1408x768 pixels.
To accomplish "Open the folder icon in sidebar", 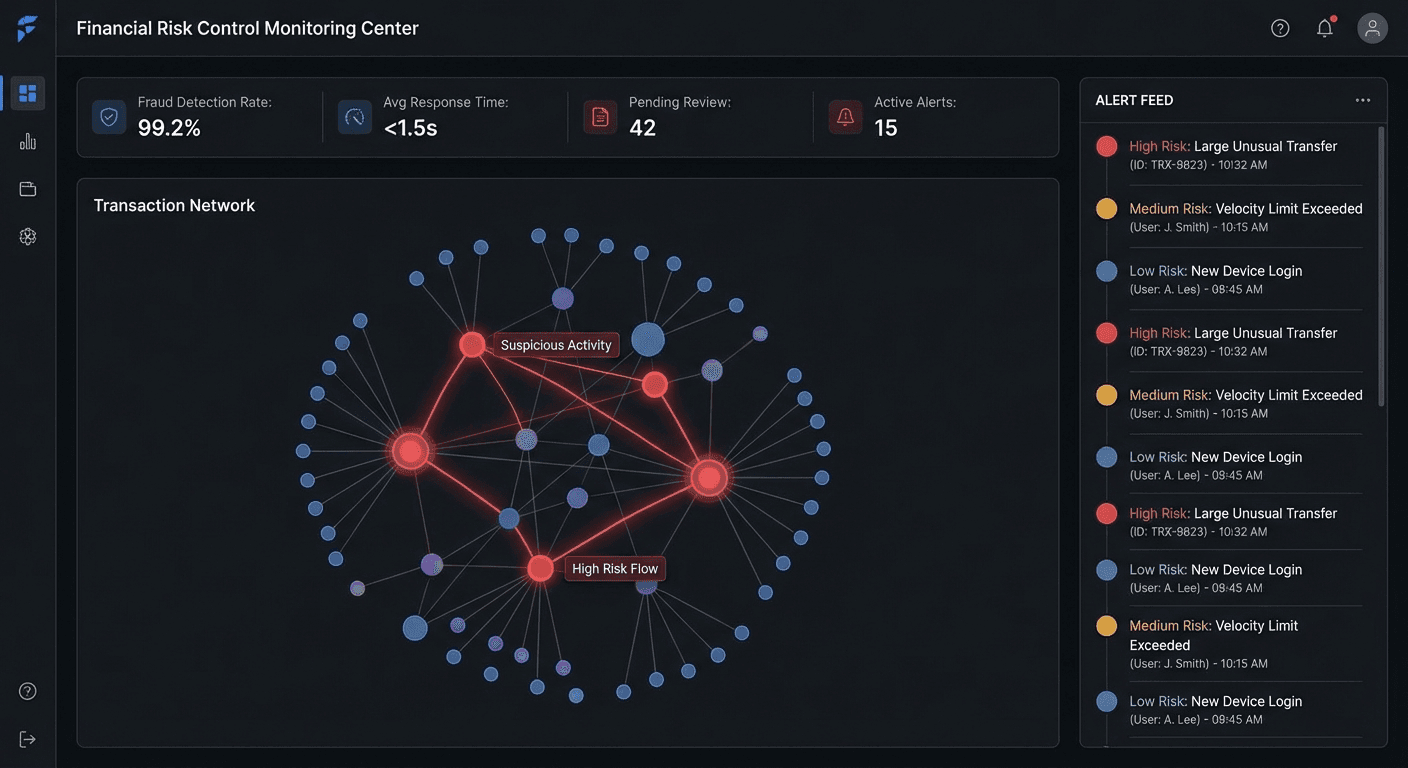I will pyautogui.click(x=28, y=189).
